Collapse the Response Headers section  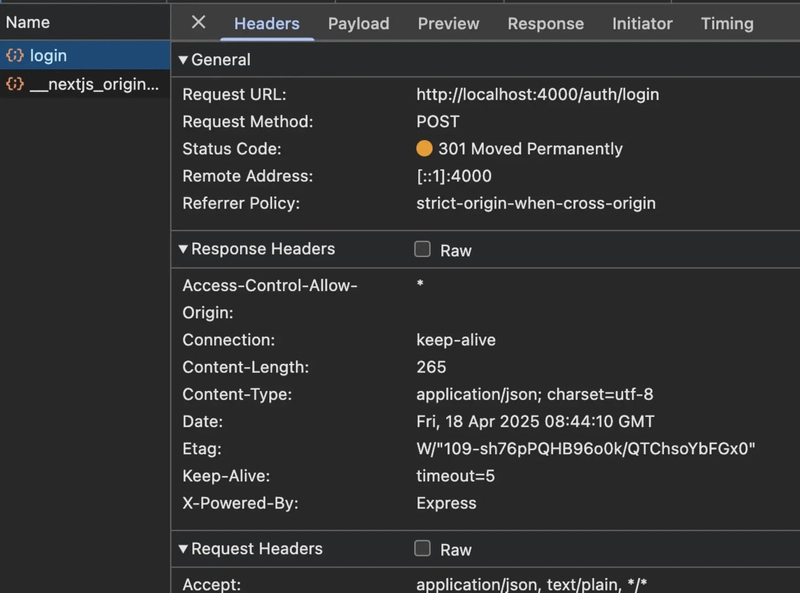click(183, 249)
